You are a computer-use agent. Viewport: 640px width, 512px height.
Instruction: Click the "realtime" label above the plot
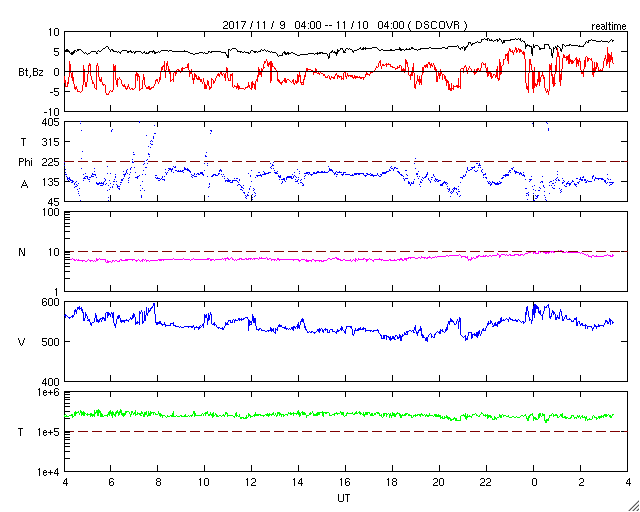pyautogui.click(x=609, y=27)
